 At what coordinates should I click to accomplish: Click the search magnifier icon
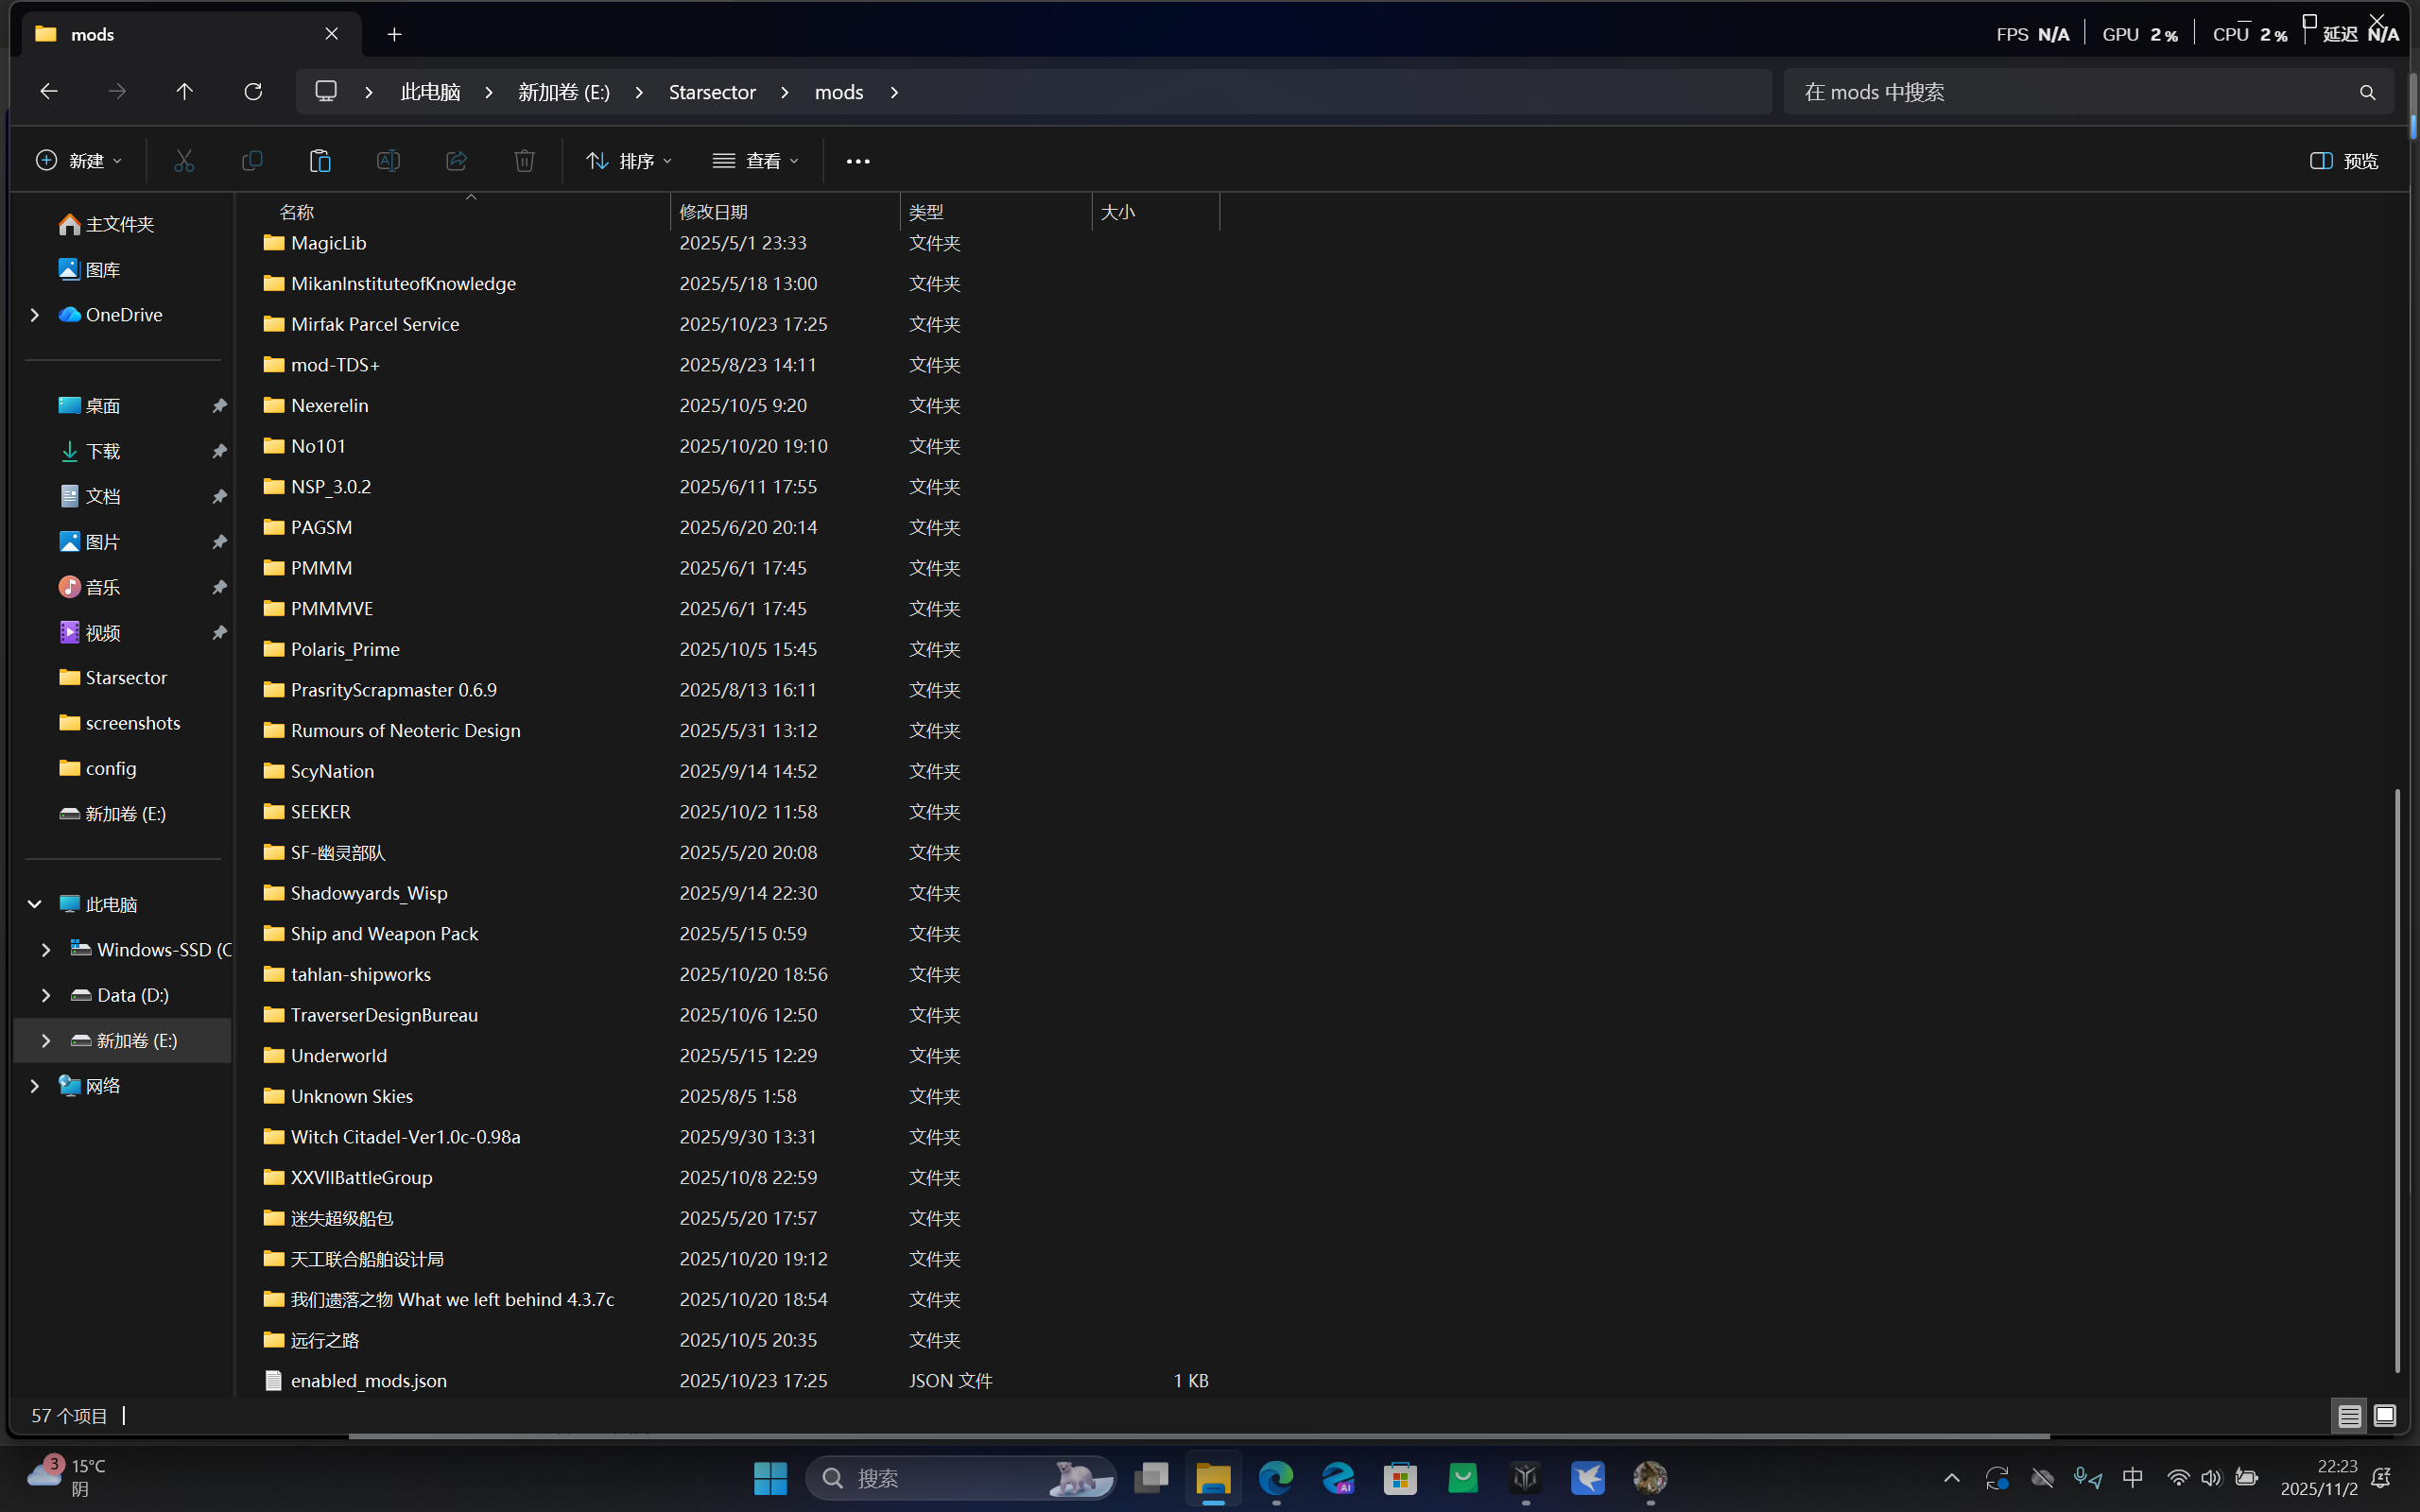[x=2367, y=93]
